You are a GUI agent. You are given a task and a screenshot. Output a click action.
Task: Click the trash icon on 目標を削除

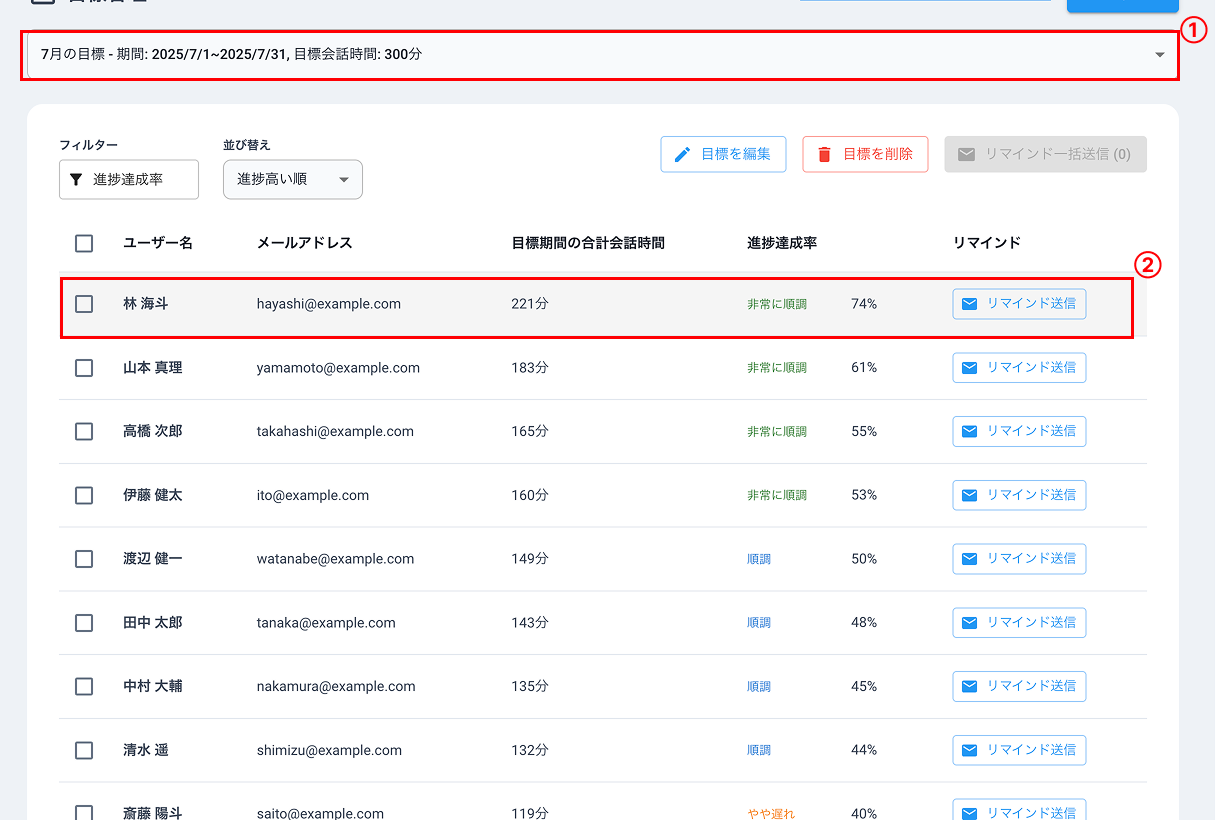coord(825,154)
